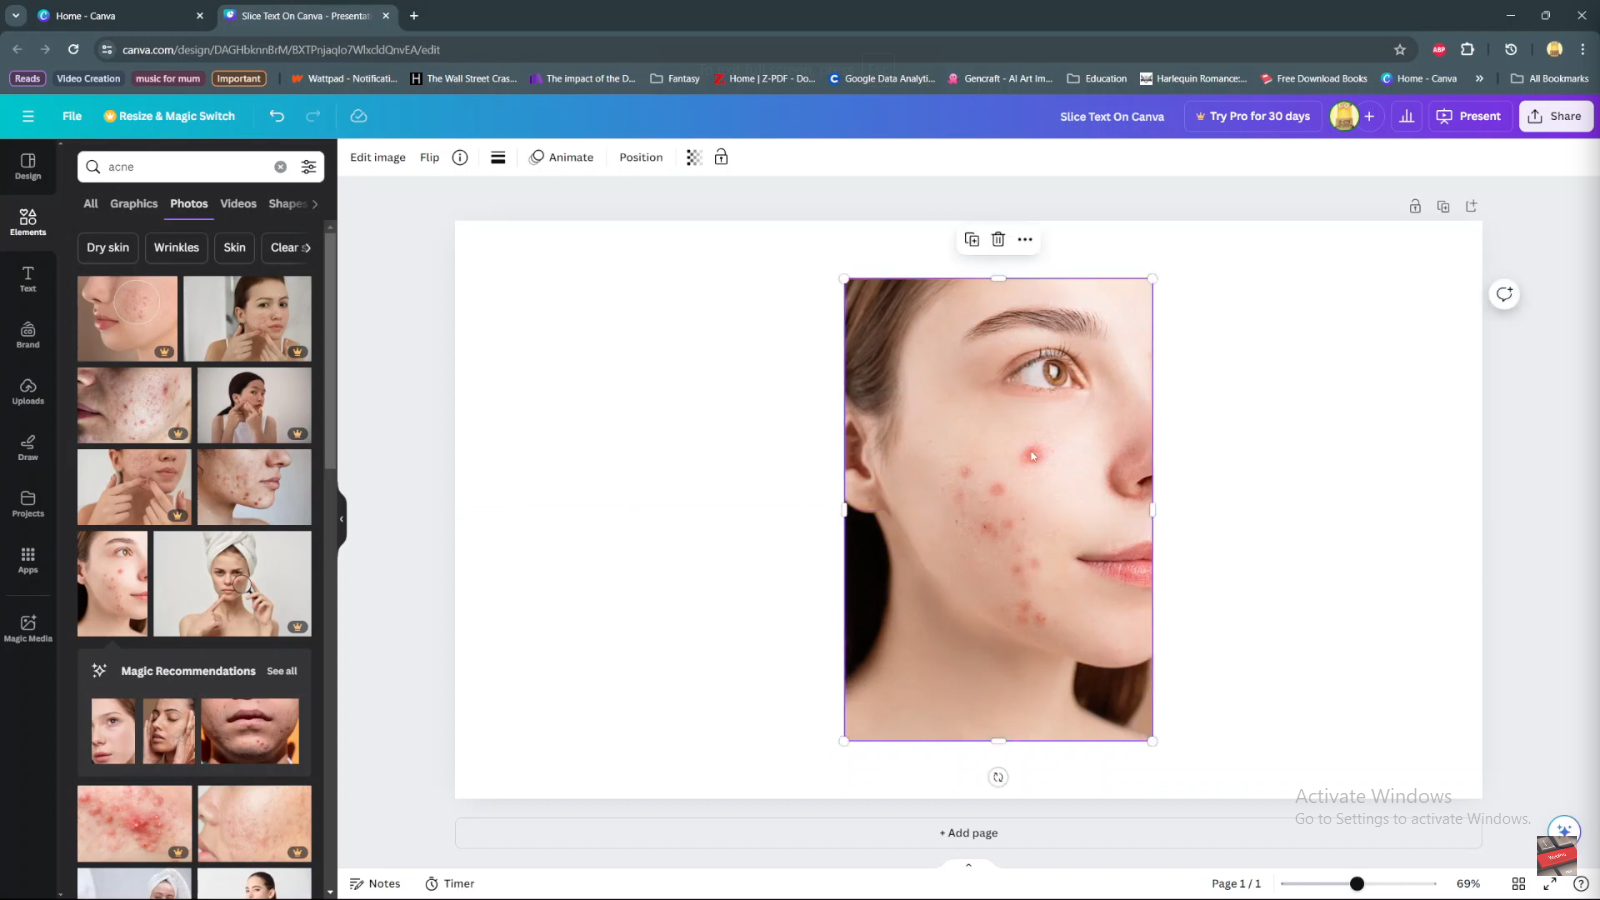Open the help question mark icon

(1581, 884)
